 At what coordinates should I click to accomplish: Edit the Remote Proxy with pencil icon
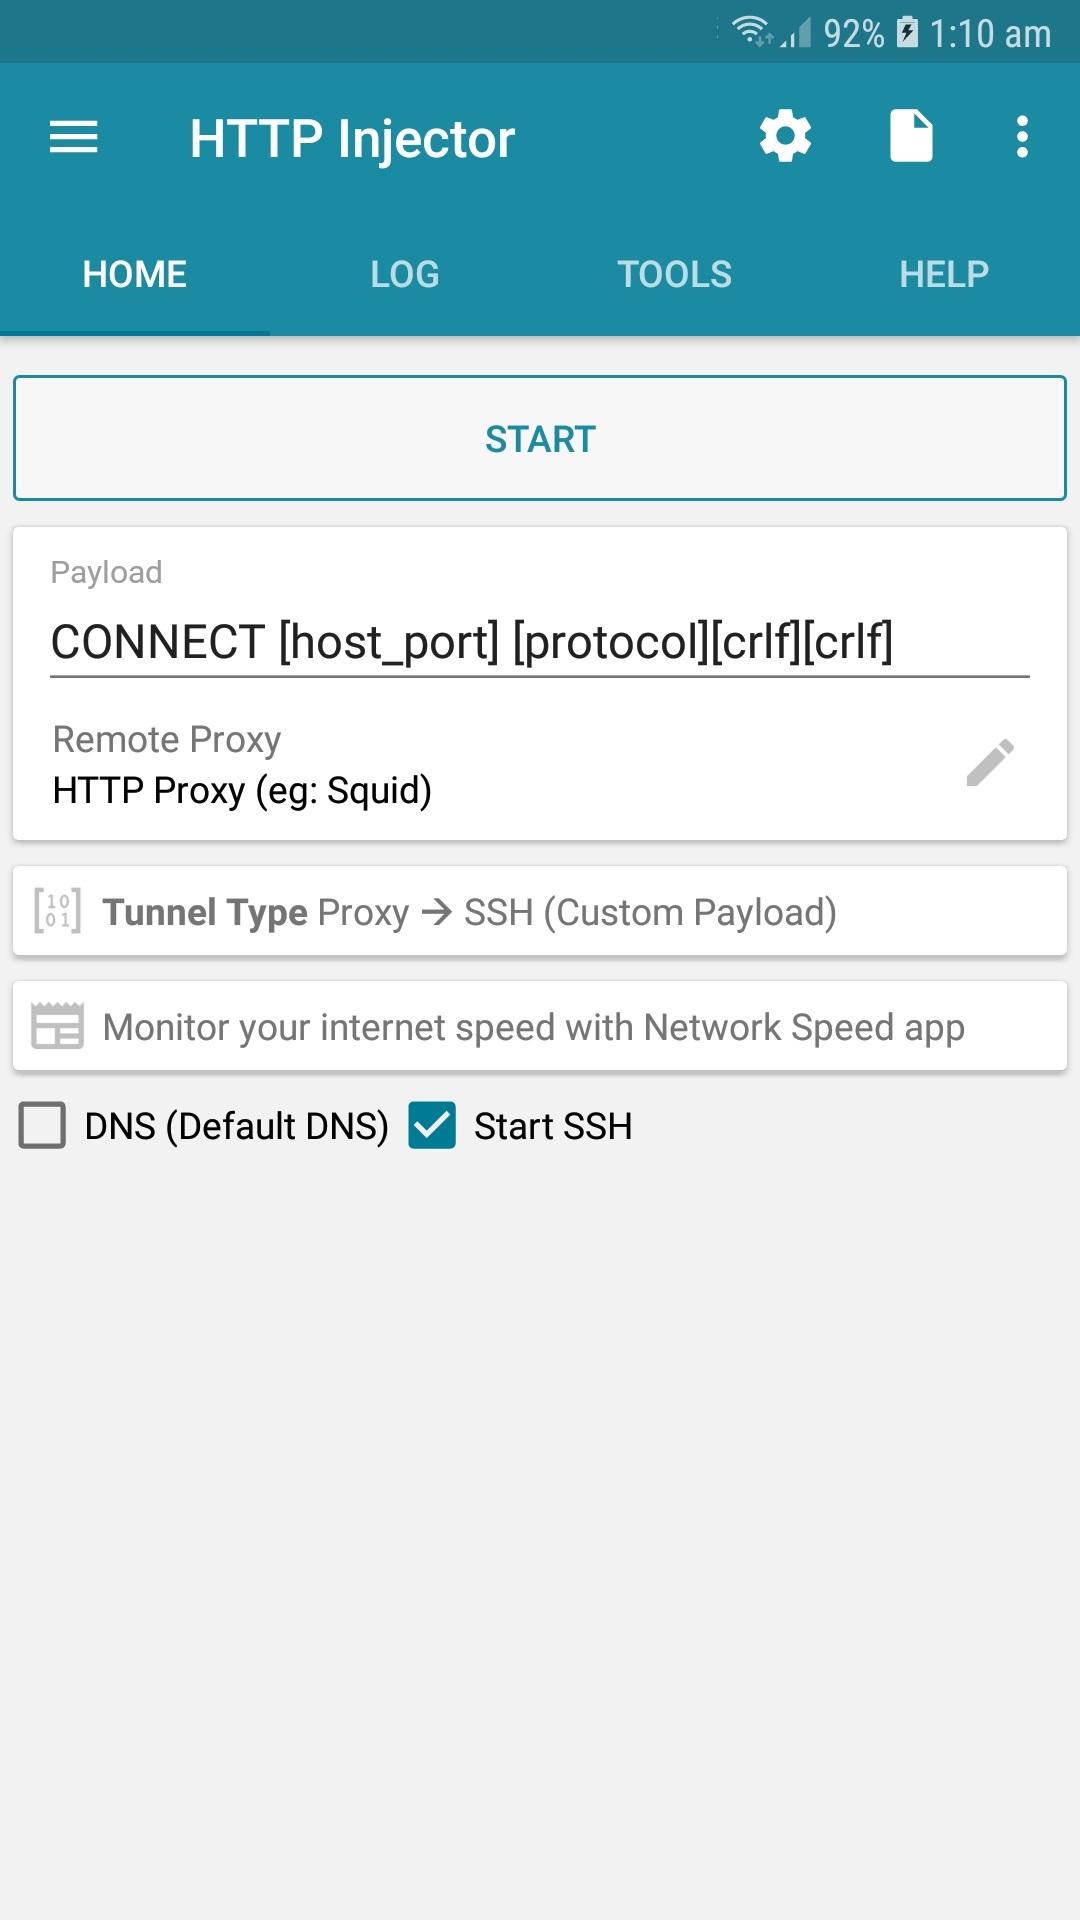991,764
